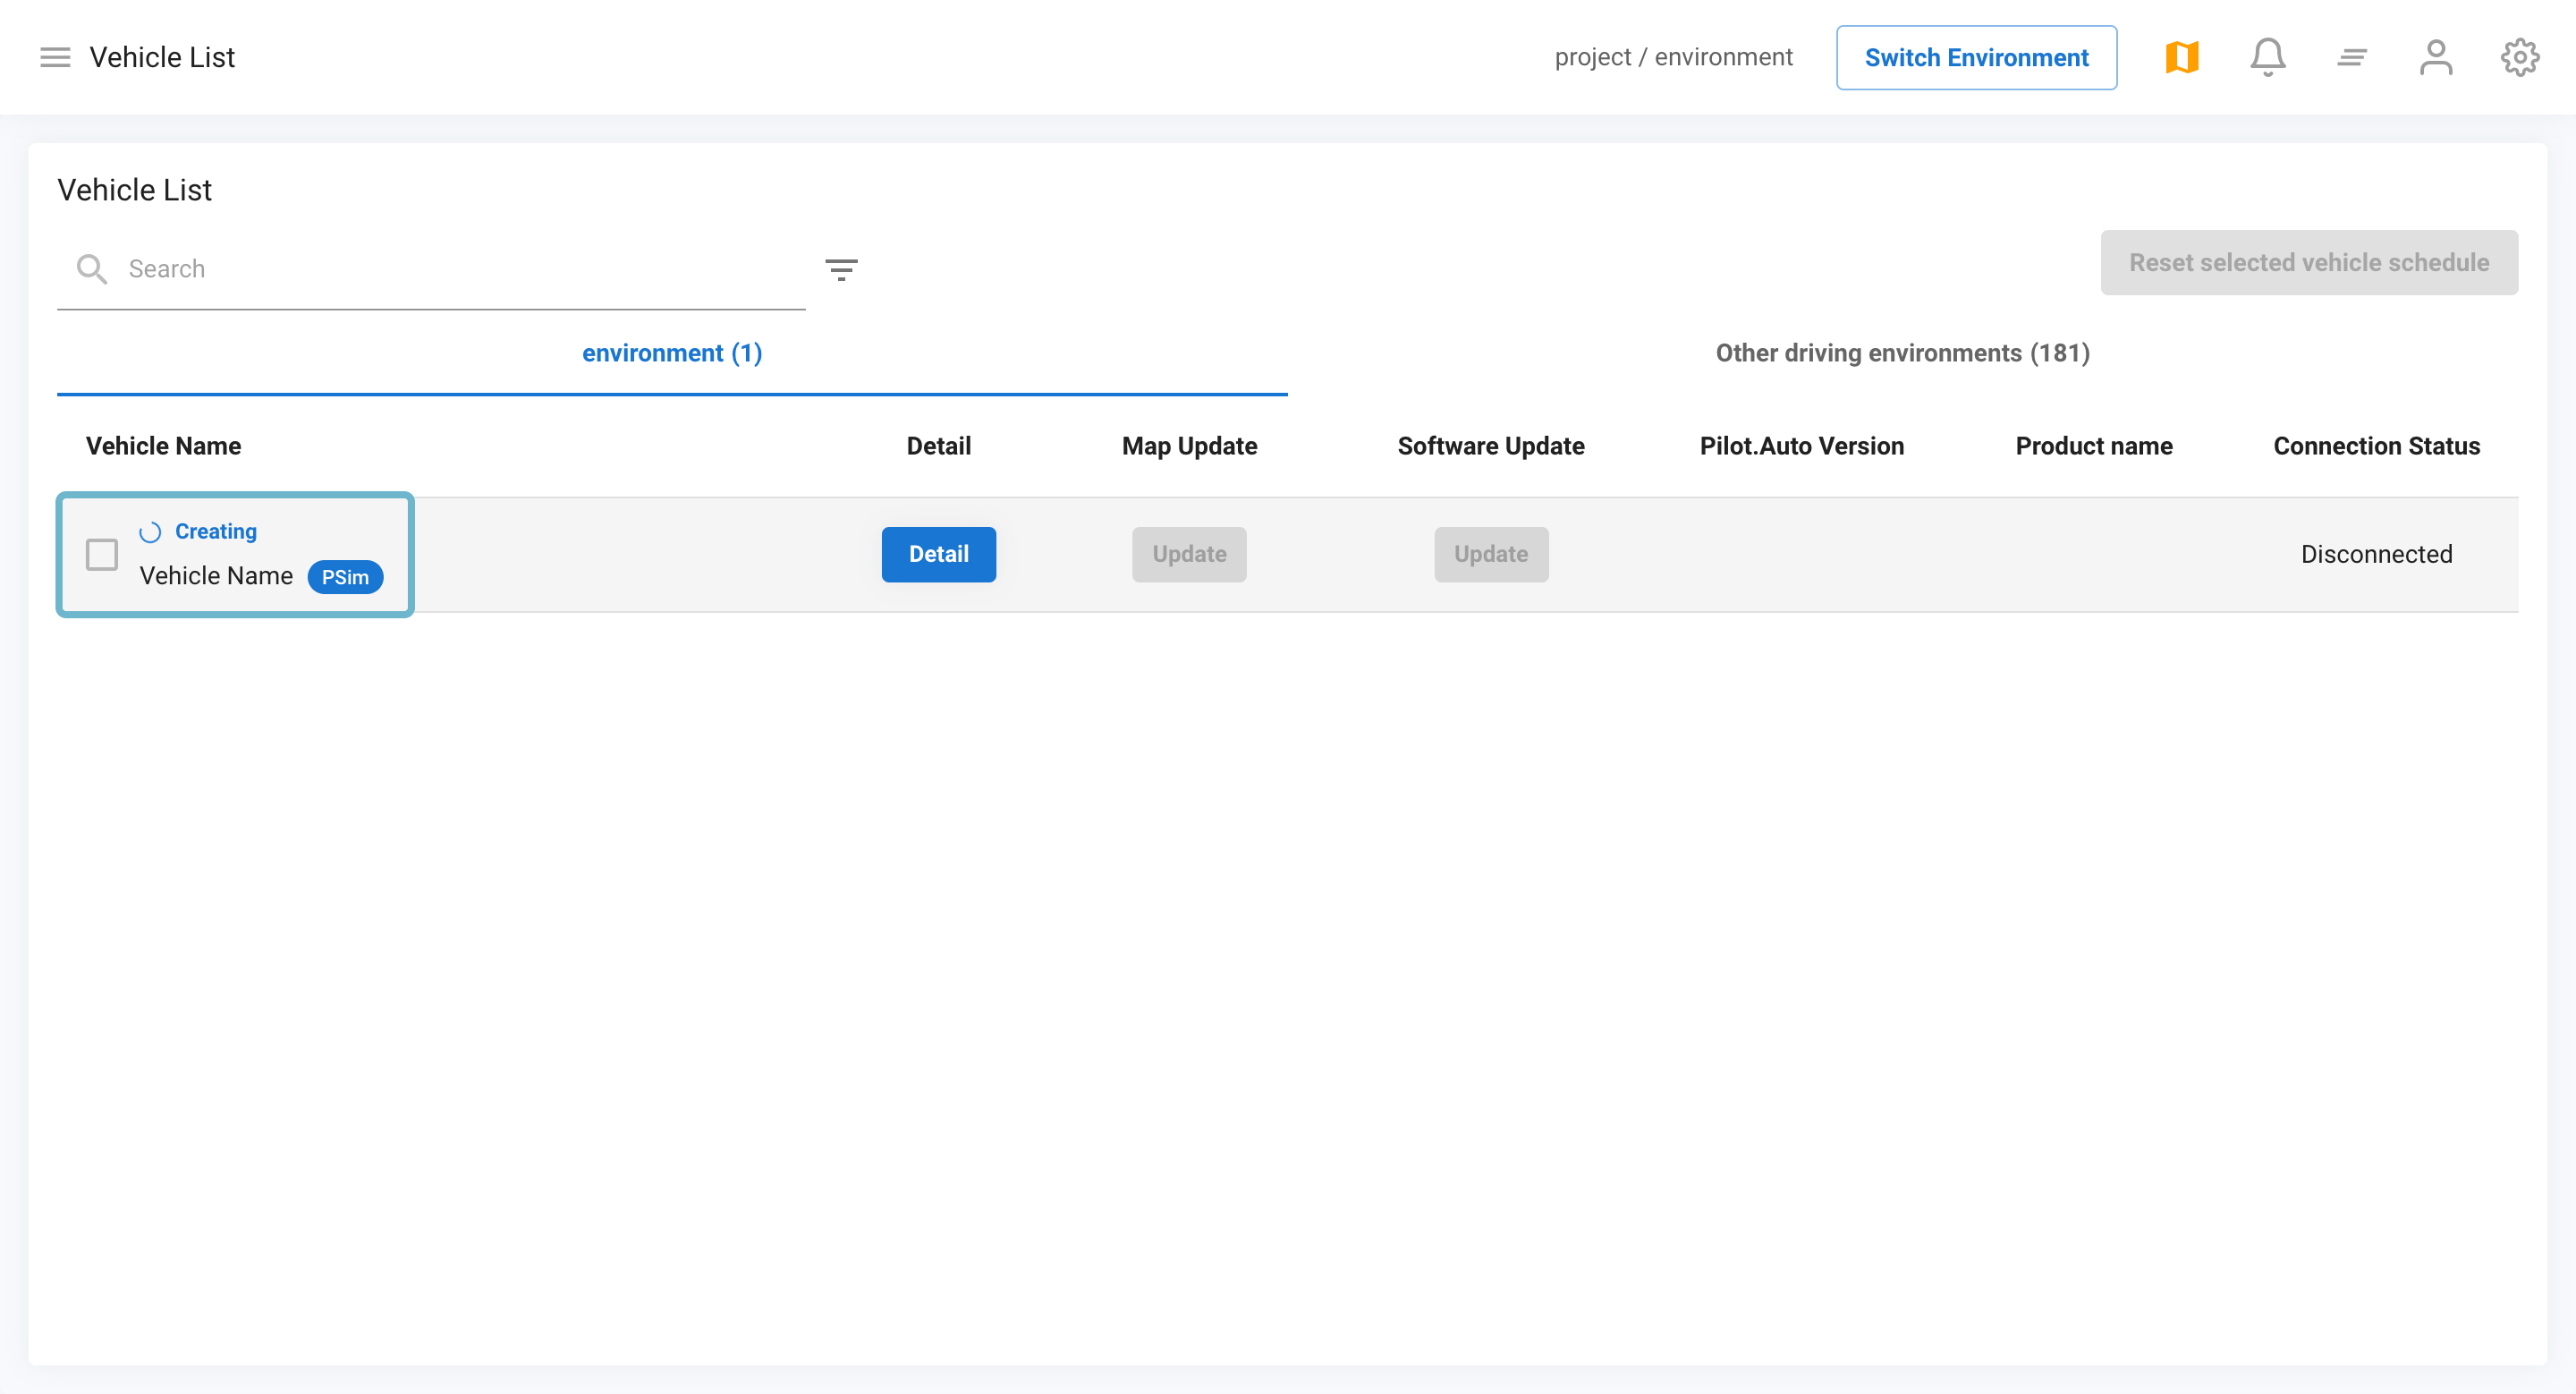Open the settings gear icon
The height and width of the screenshot is (1394, 2576).
tap(2520, 58)
